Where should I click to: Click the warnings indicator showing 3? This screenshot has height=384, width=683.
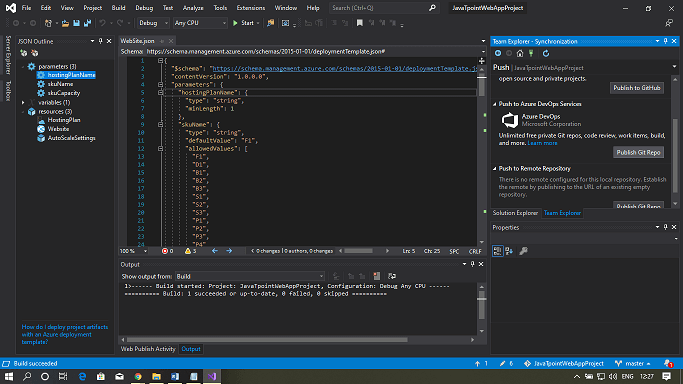[x=190, y=251]
